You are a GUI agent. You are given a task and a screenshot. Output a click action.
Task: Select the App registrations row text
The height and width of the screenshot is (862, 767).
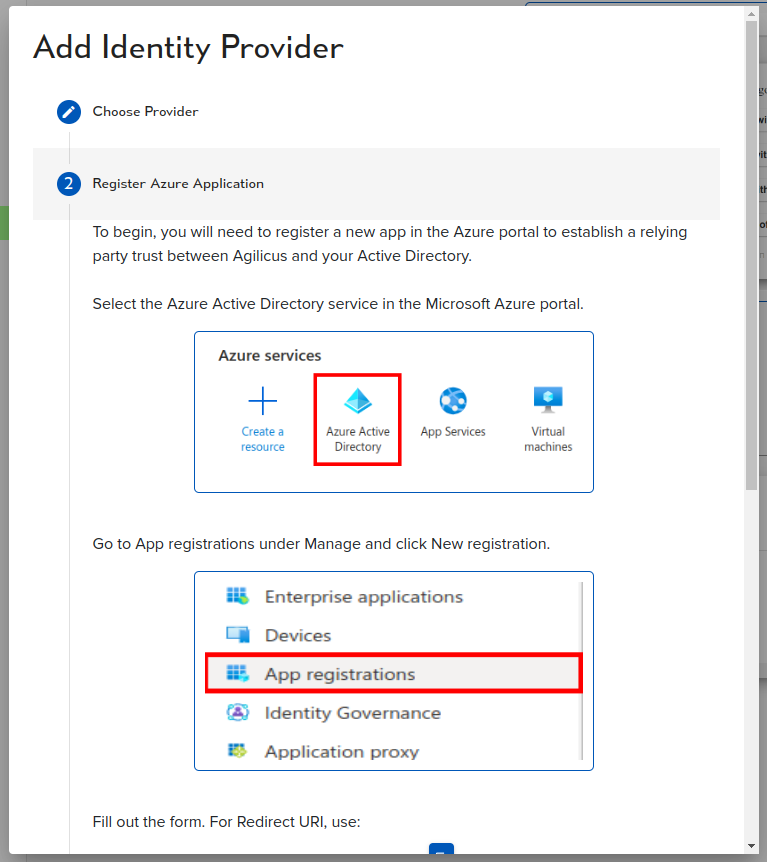click(x=340, y=675)
